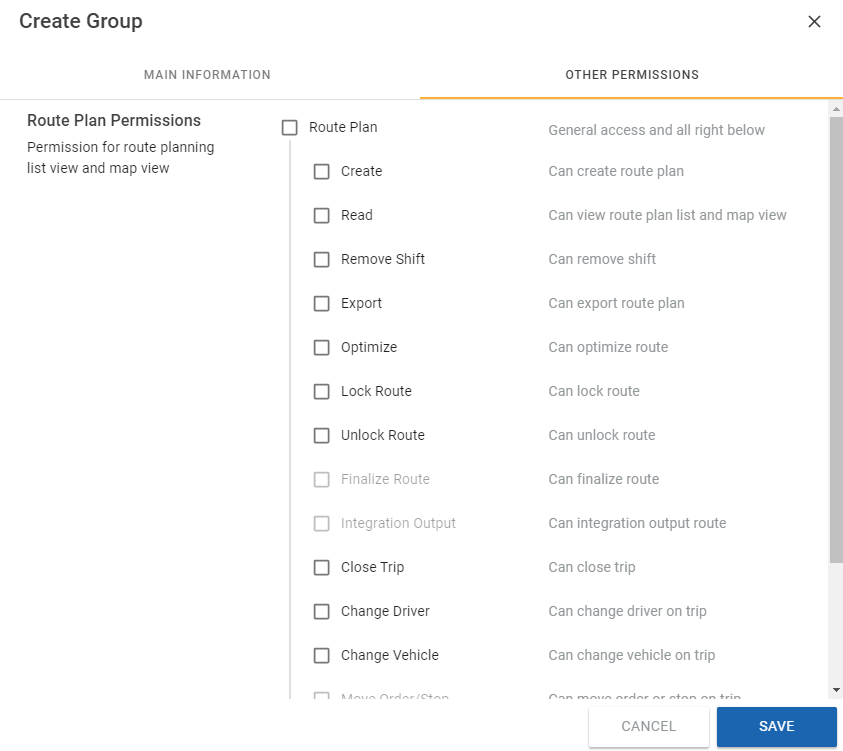
Task: Check the Change Vehicle checkbox
Action: (322, 656)
